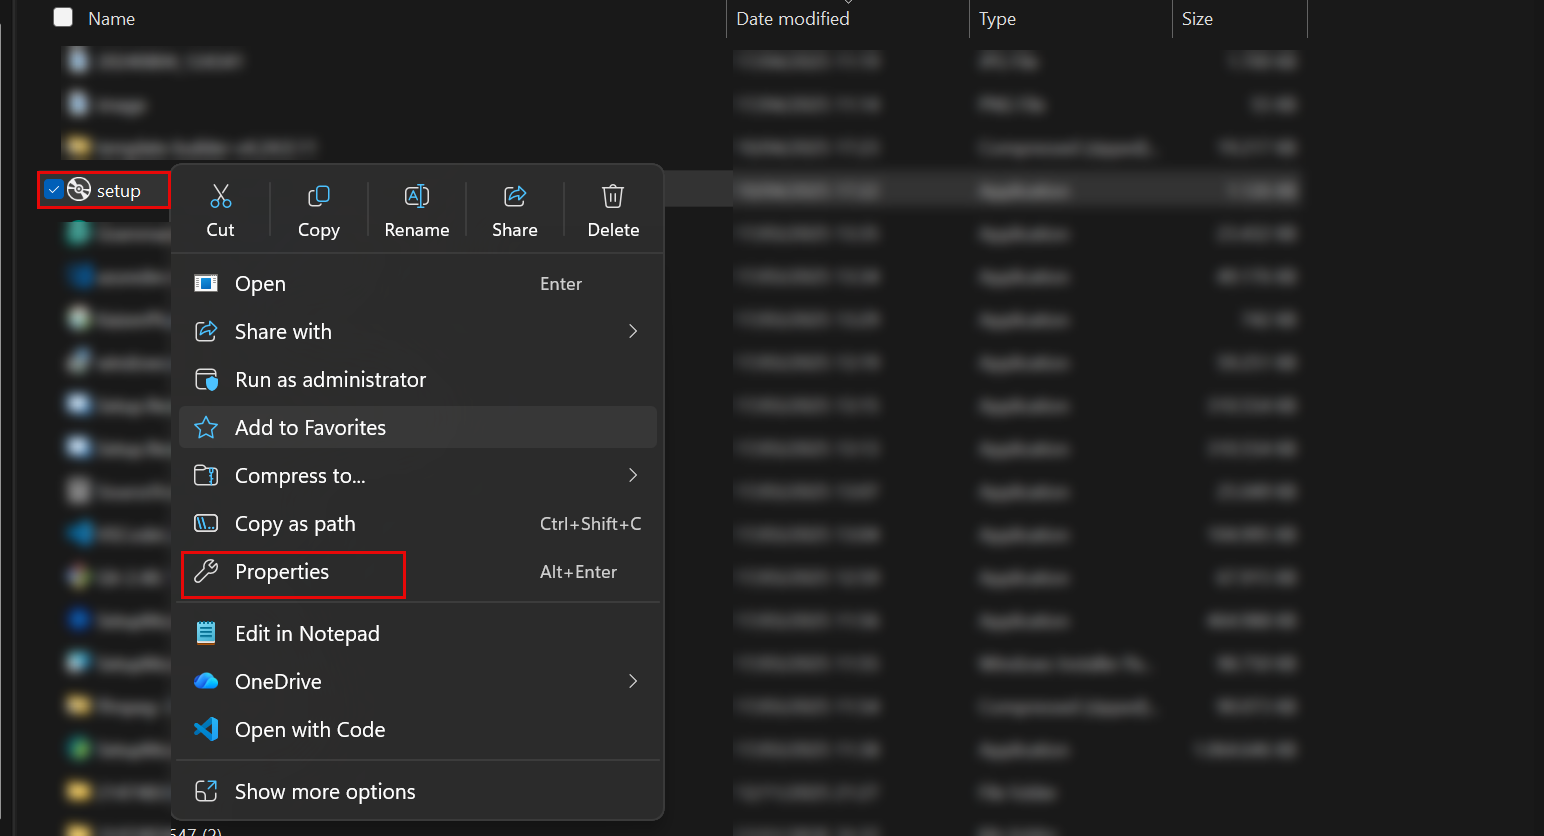This screenshot has width=1544, height=836.
Task: Expand the Compress to submenu arrow
Action: (x=632, y=475)
